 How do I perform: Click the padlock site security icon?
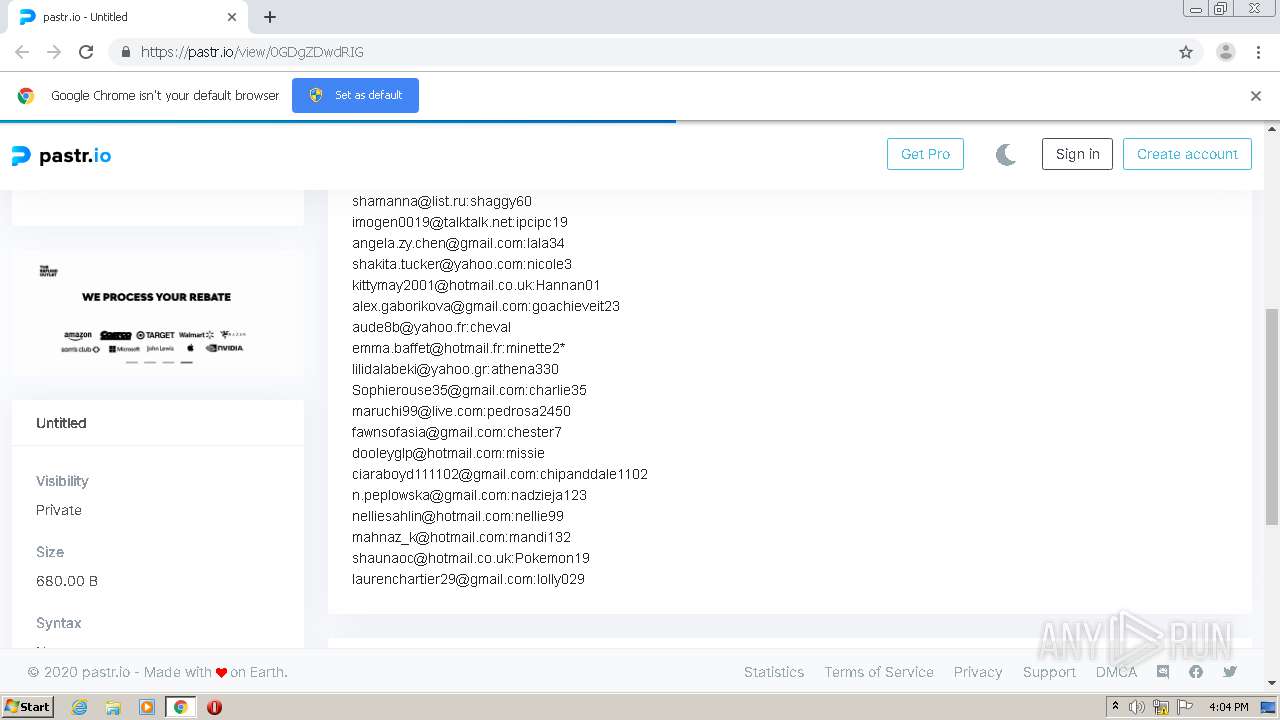coord(125,52)
